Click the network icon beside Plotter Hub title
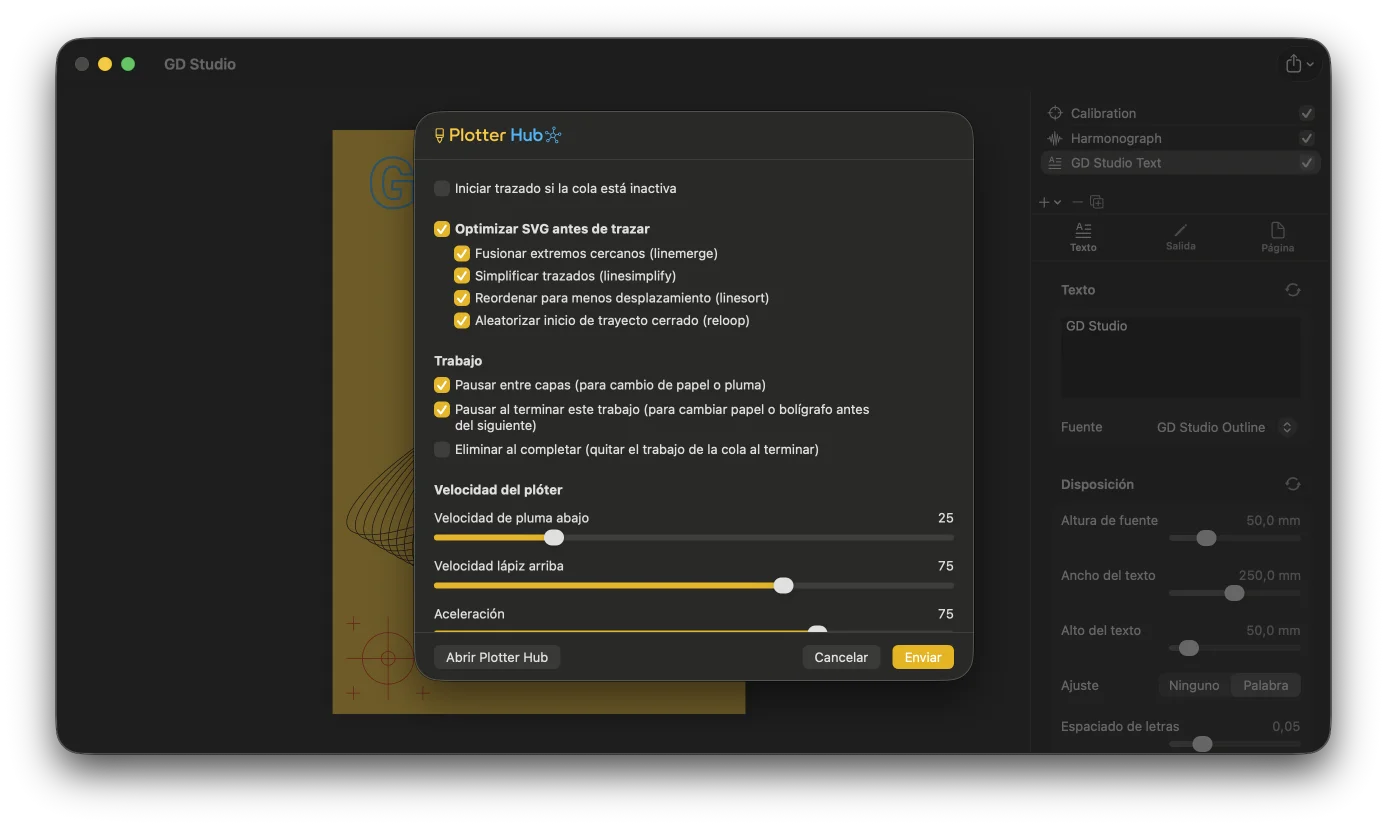The height and width of the screenshot is (828, 1387). [553, 135]
